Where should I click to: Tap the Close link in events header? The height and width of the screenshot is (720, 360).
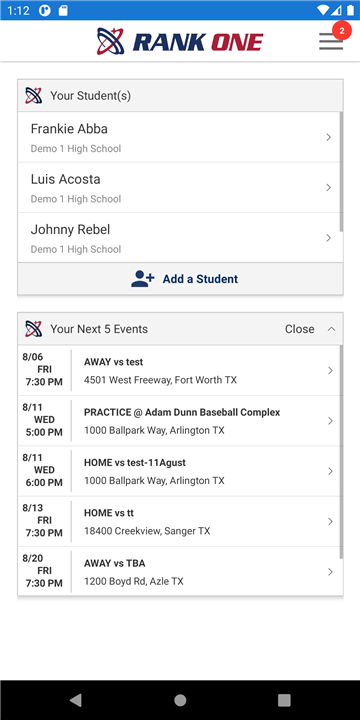pos(299,329)
